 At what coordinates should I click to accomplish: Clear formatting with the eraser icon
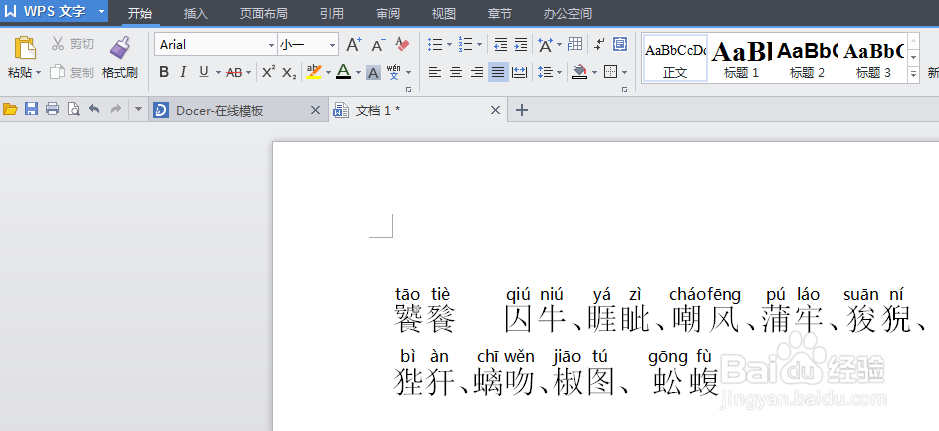coord(402,44)
